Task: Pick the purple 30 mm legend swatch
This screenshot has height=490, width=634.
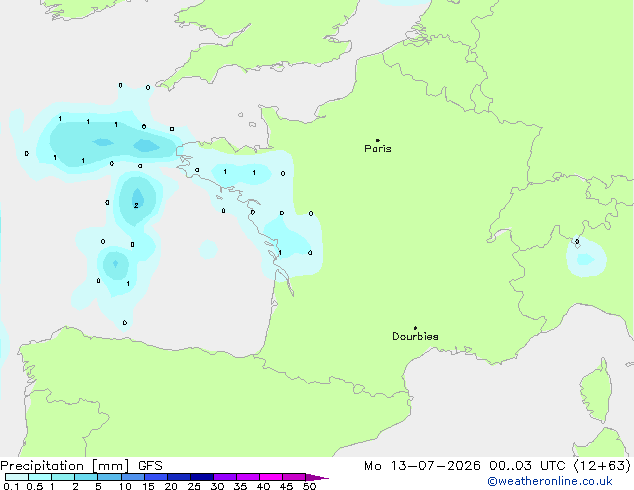Action: [x=225, y=477]
